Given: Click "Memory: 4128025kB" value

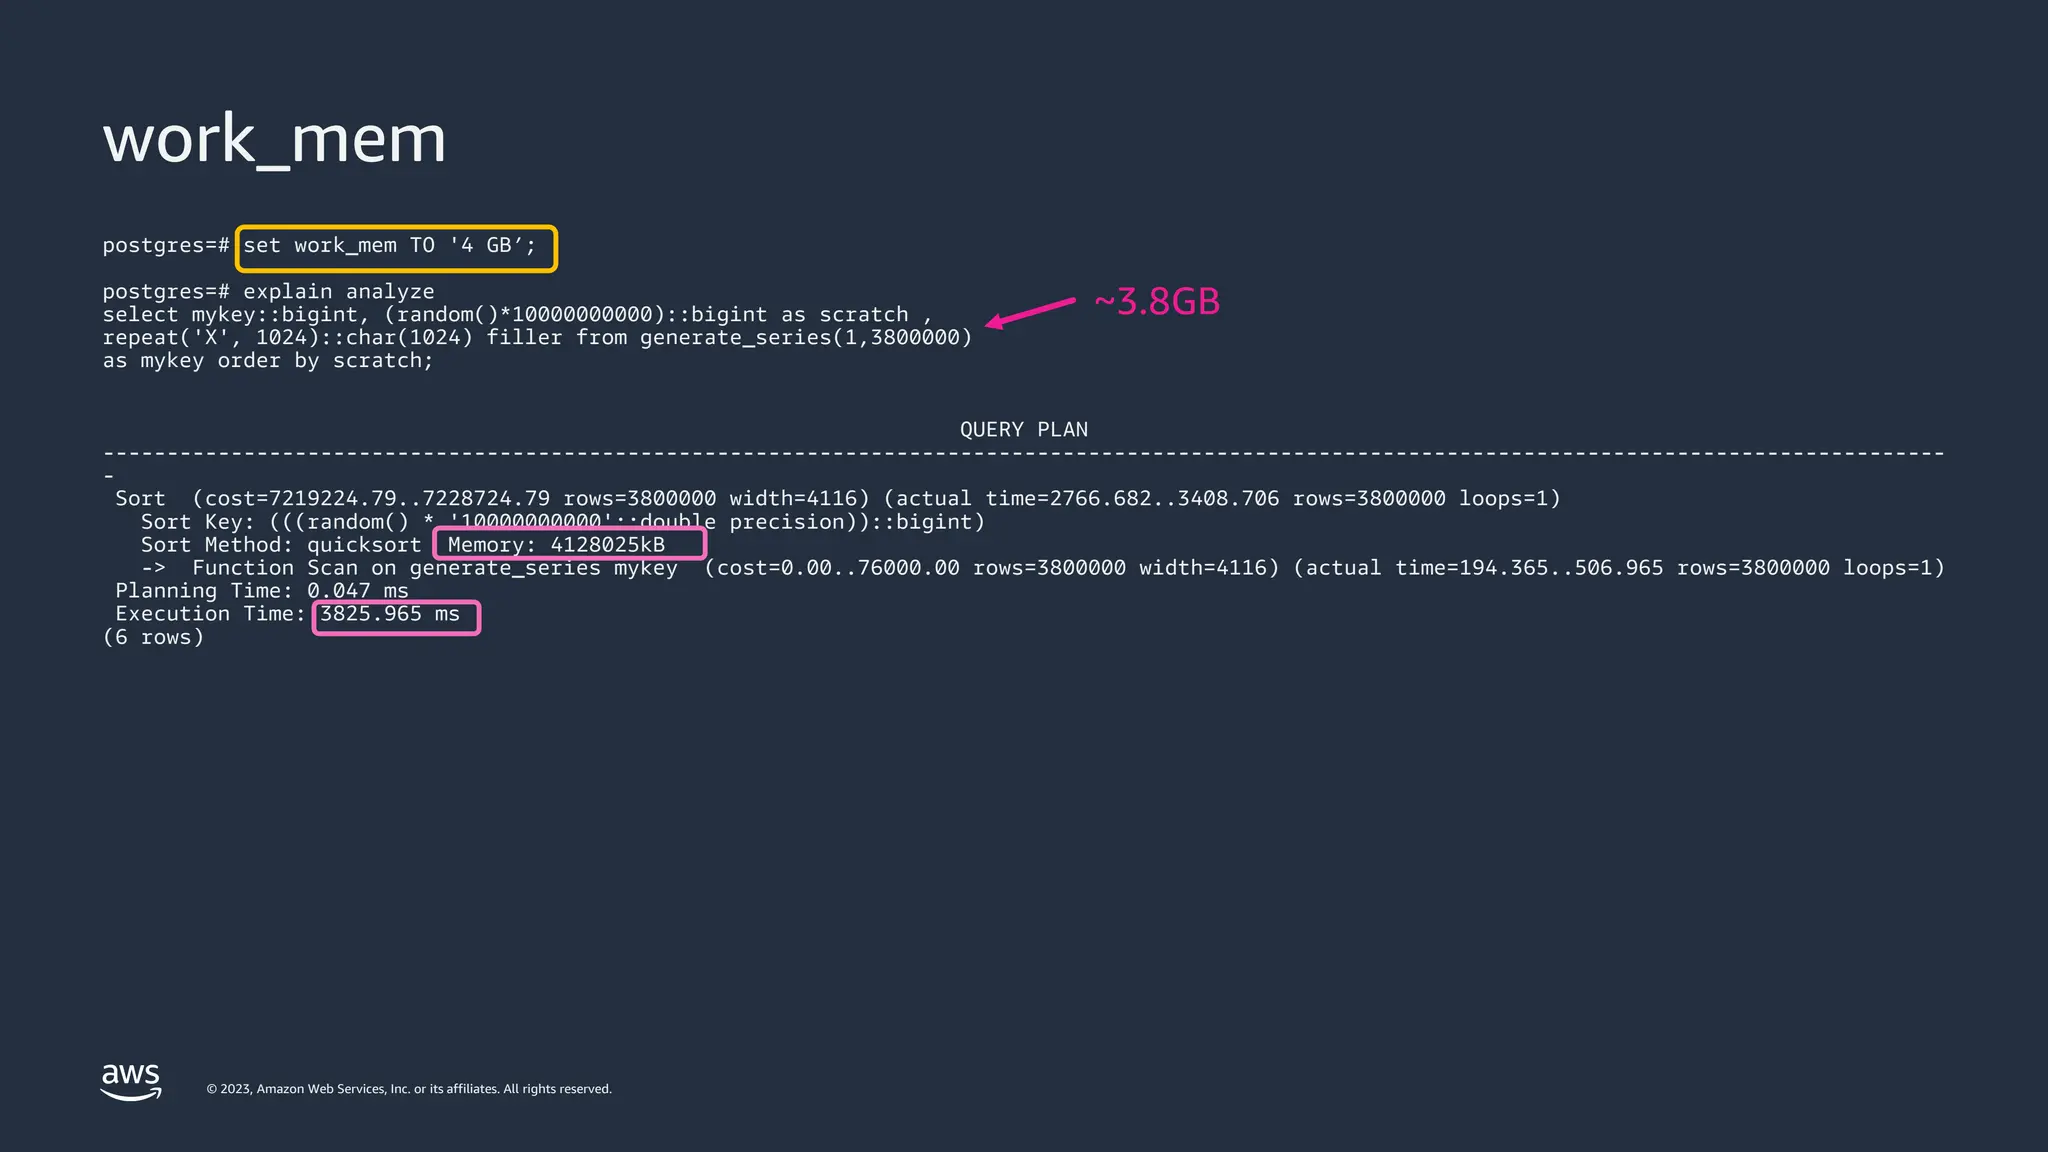Looking at the screenshot, I should pos(556,545).
